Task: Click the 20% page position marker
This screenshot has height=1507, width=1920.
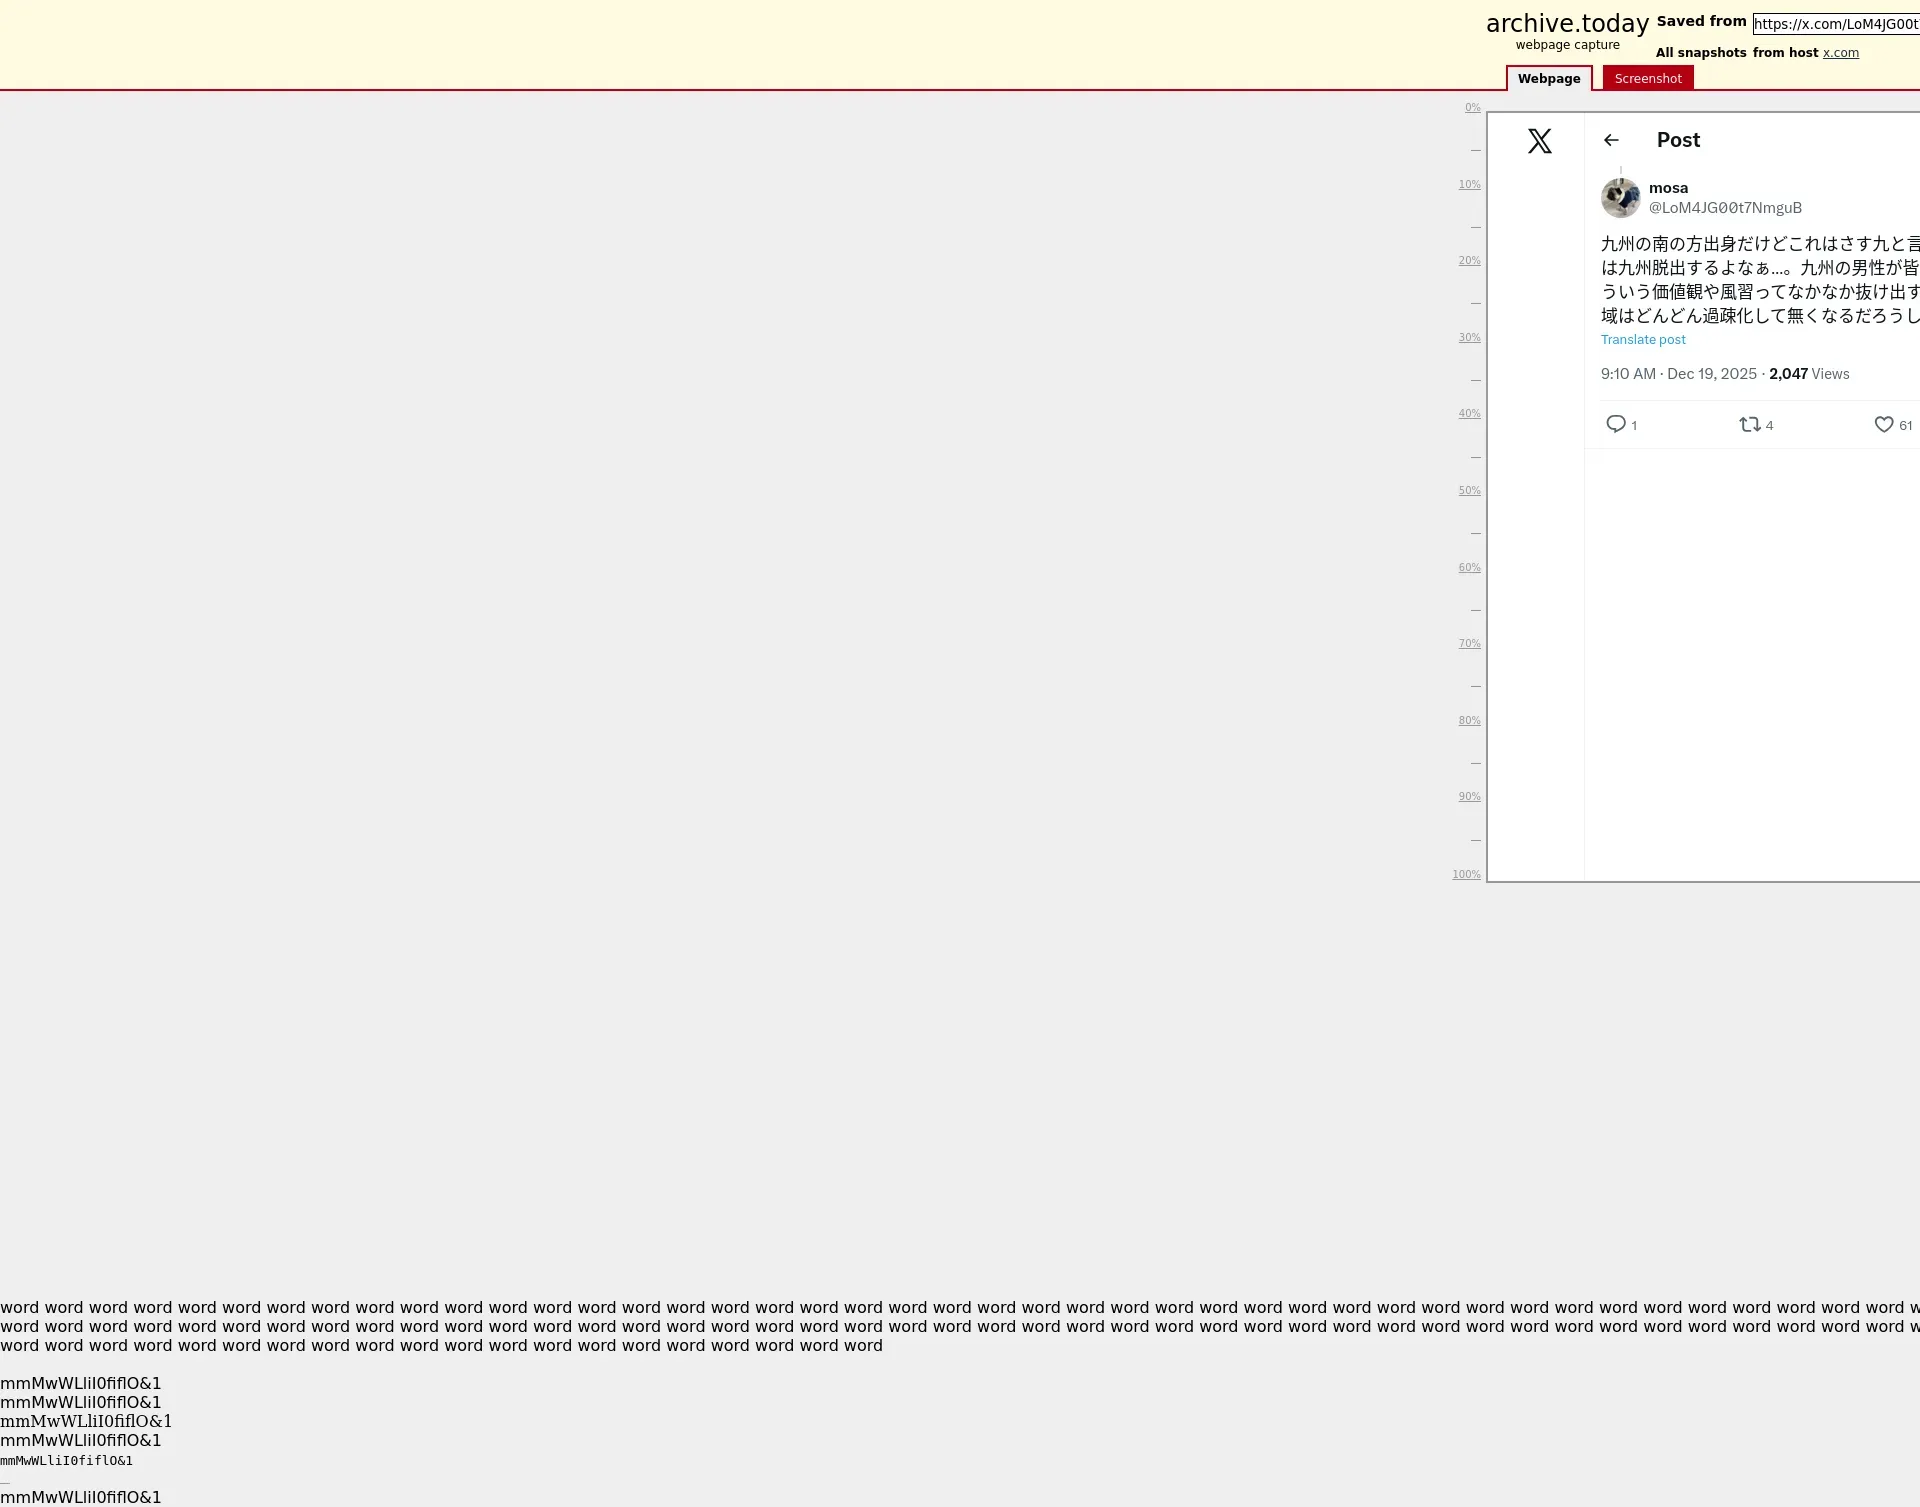Action: pos(1468,261)
